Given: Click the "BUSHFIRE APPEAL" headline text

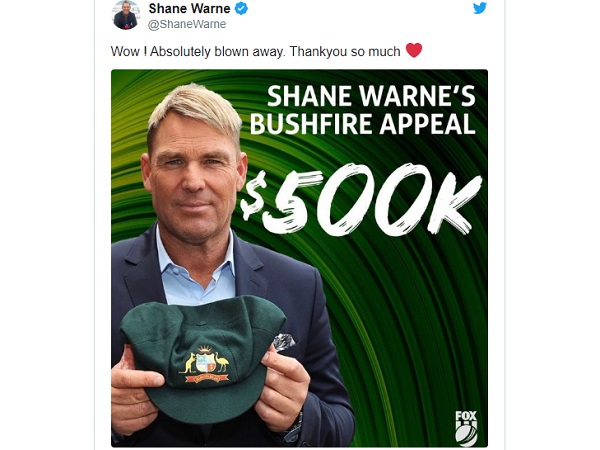Looking at the screenshot, I should pos(363,124).
